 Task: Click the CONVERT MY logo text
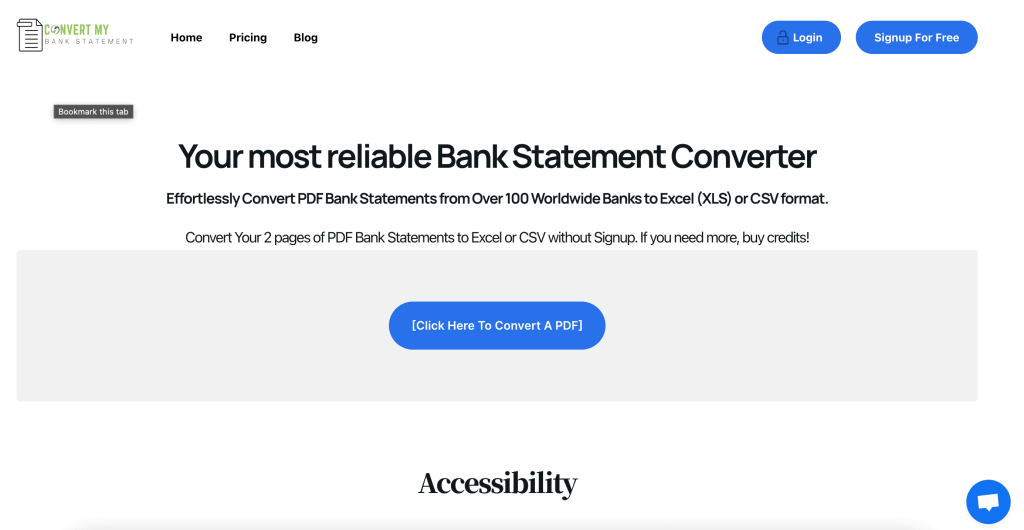76,29
